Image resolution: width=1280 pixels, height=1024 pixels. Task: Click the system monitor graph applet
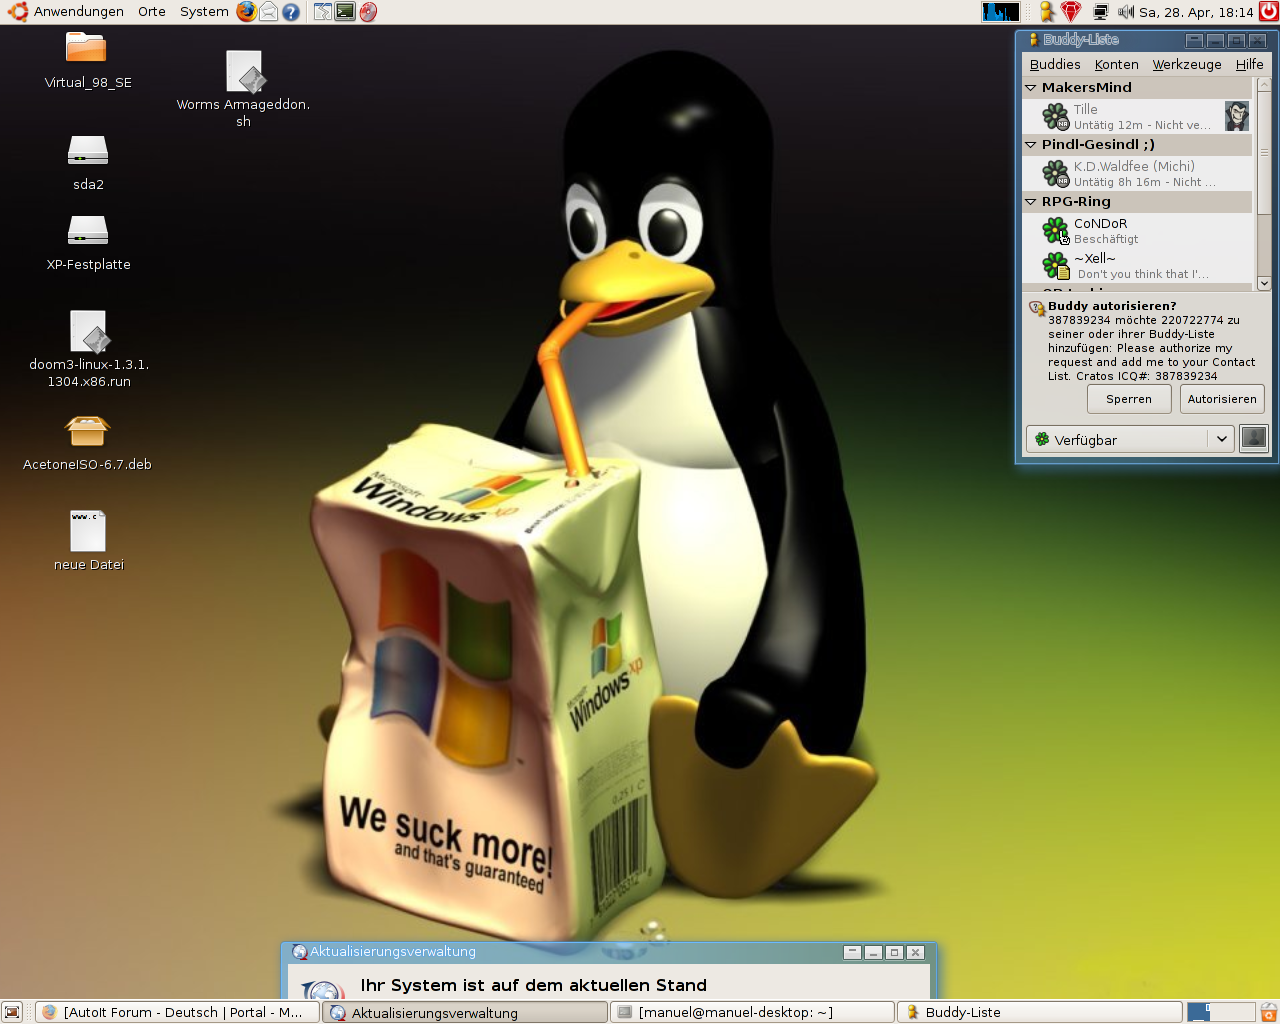tap(1000, 12)
